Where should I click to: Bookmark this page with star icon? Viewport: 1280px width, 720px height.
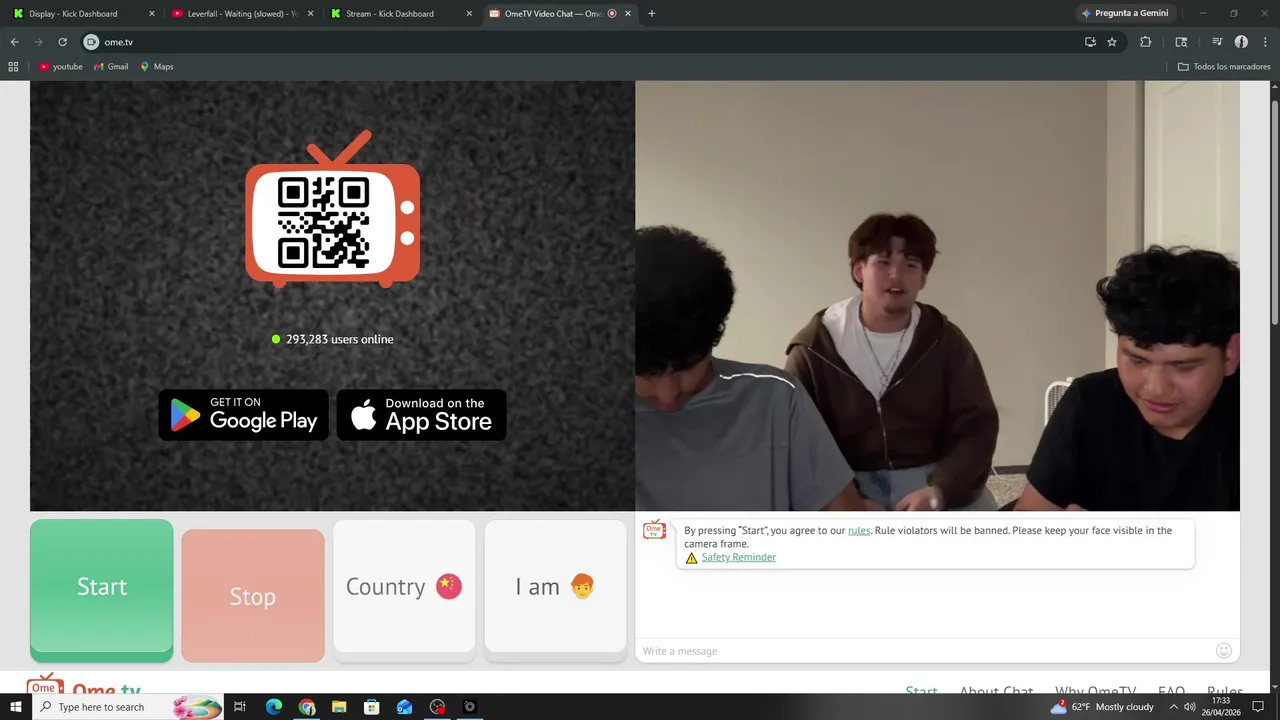click(x=1112, y=42)
